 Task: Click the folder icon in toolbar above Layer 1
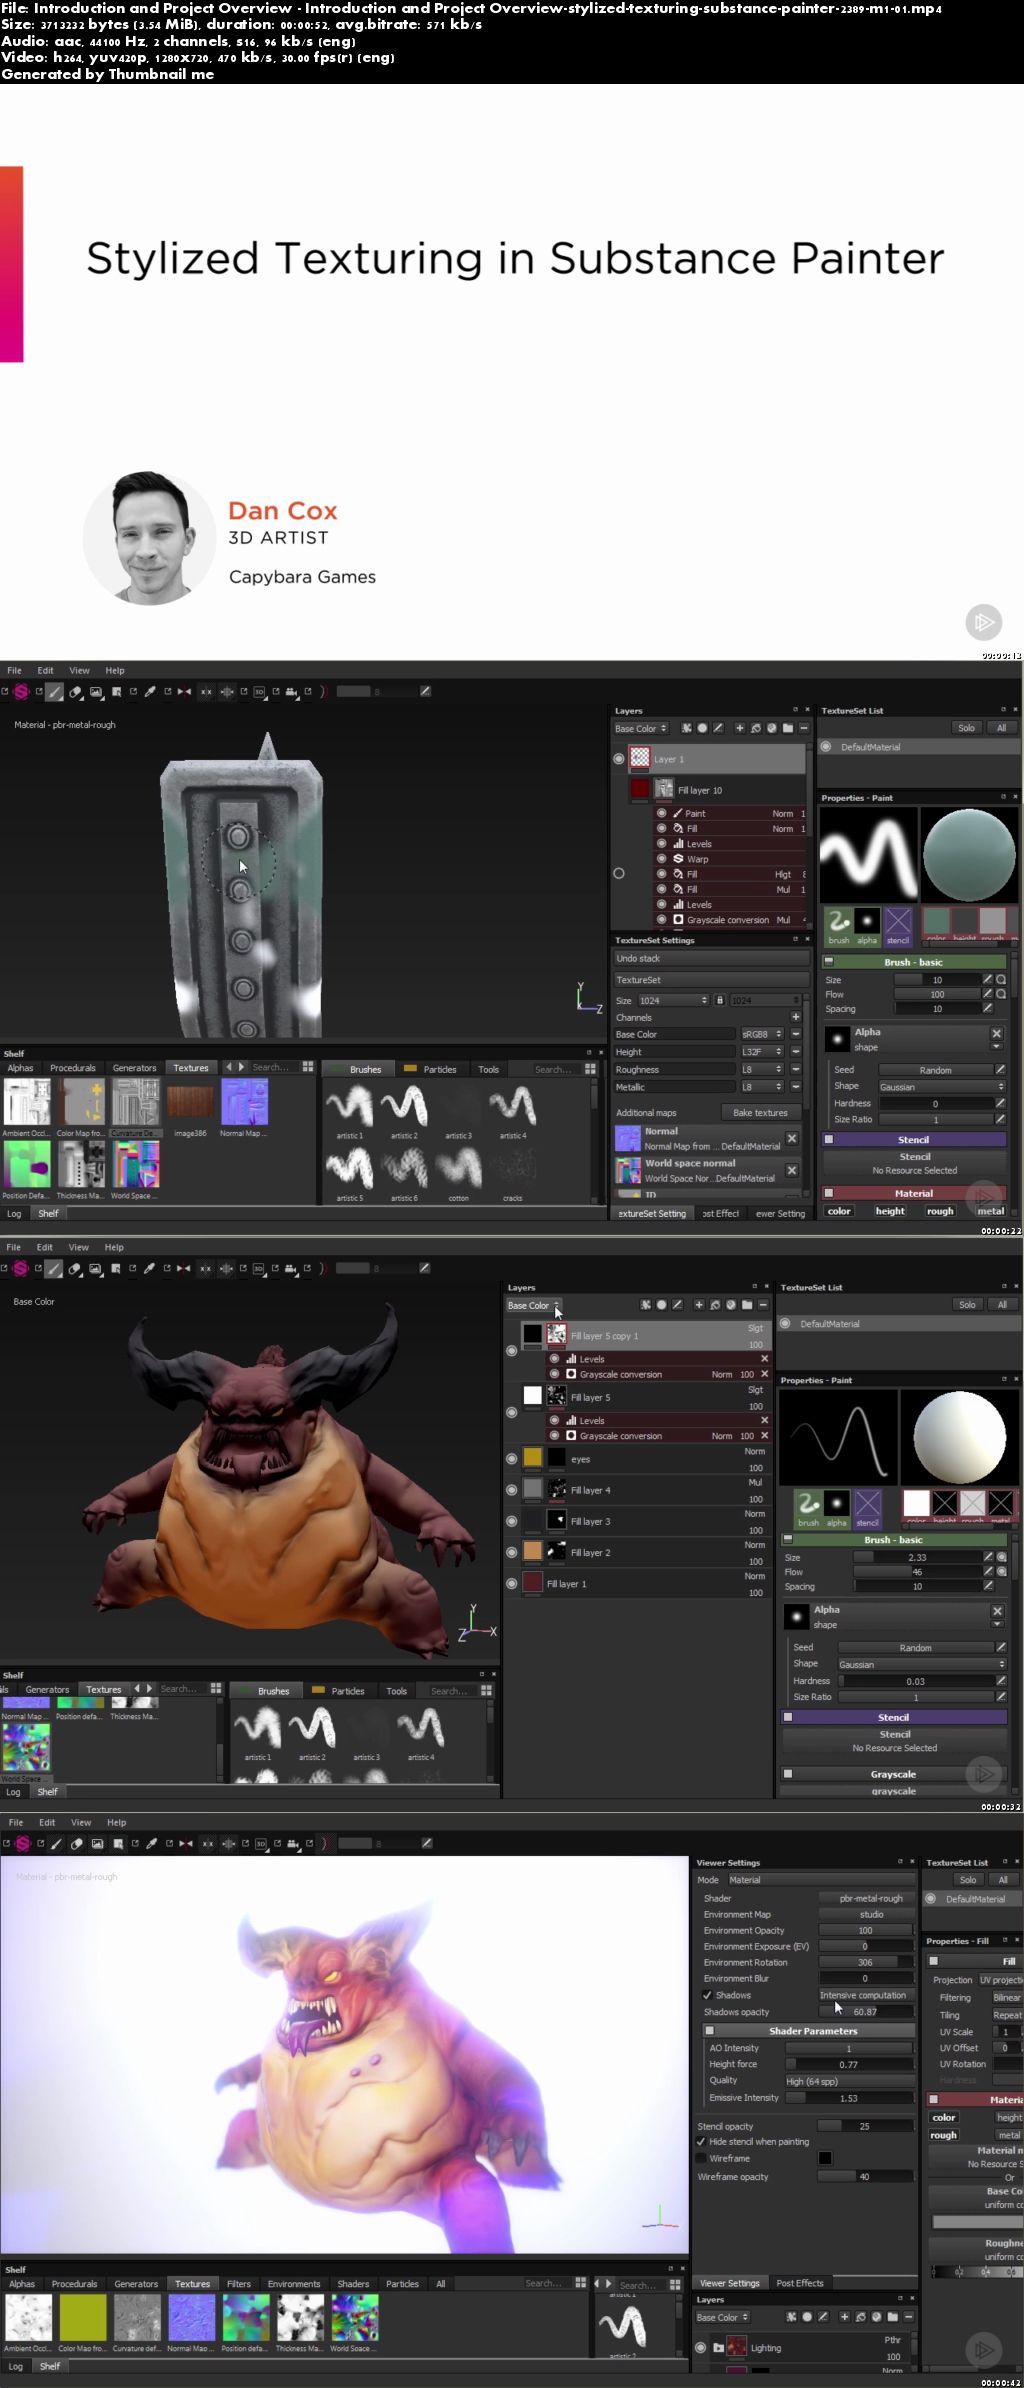pyautogui.click(x=788, y=728)
